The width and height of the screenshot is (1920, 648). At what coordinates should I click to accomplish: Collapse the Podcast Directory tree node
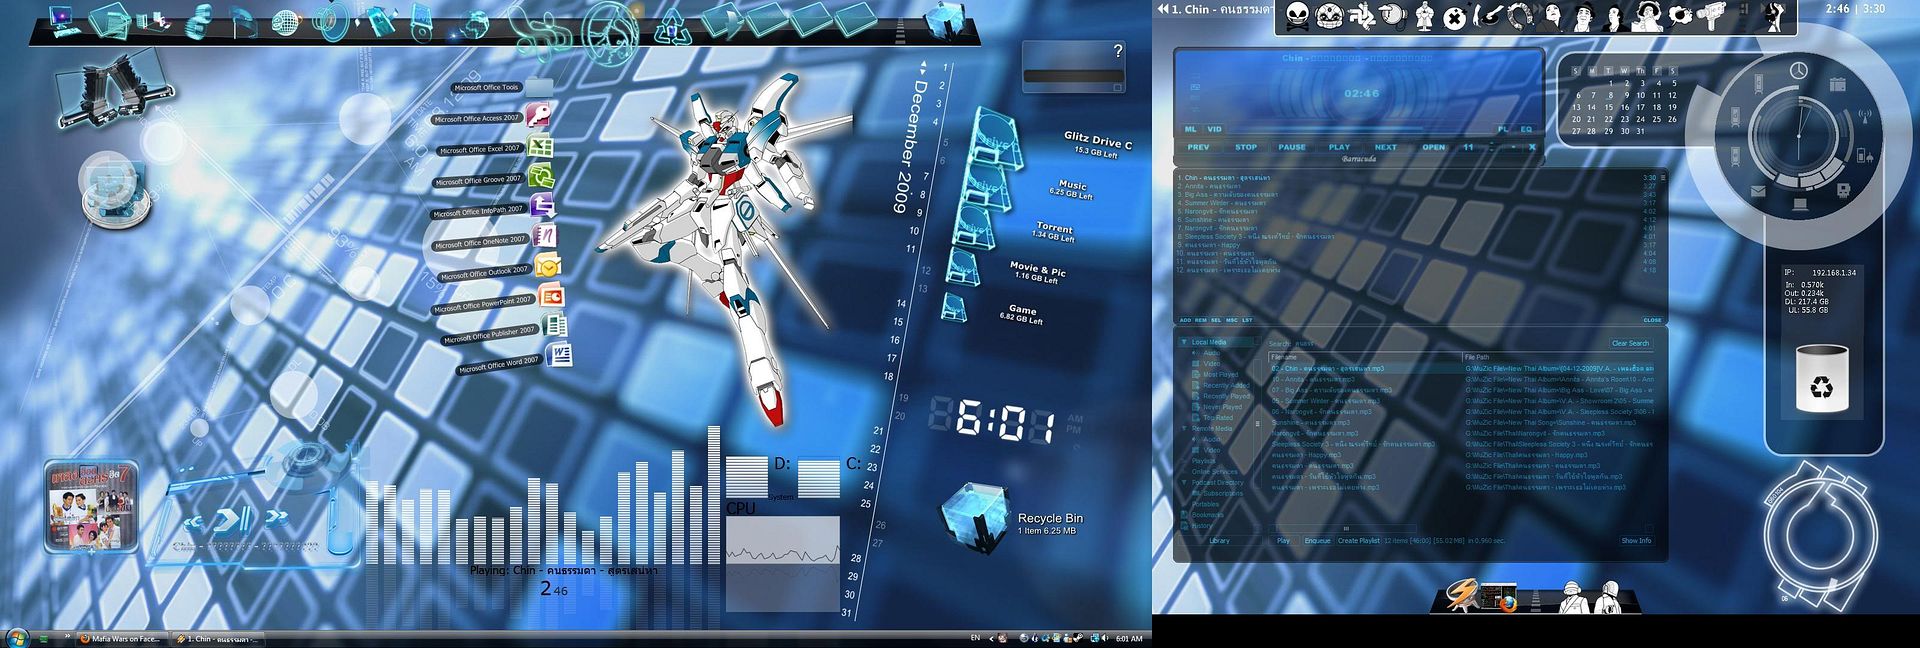point(1184,482)
